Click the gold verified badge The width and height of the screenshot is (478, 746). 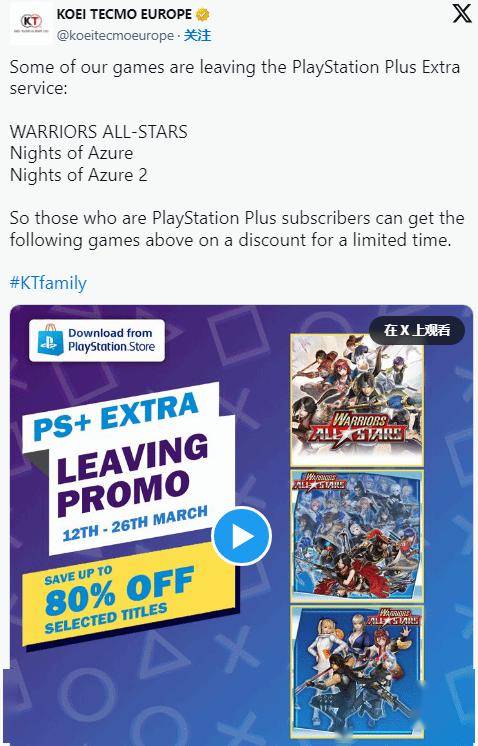coord(203,14)
